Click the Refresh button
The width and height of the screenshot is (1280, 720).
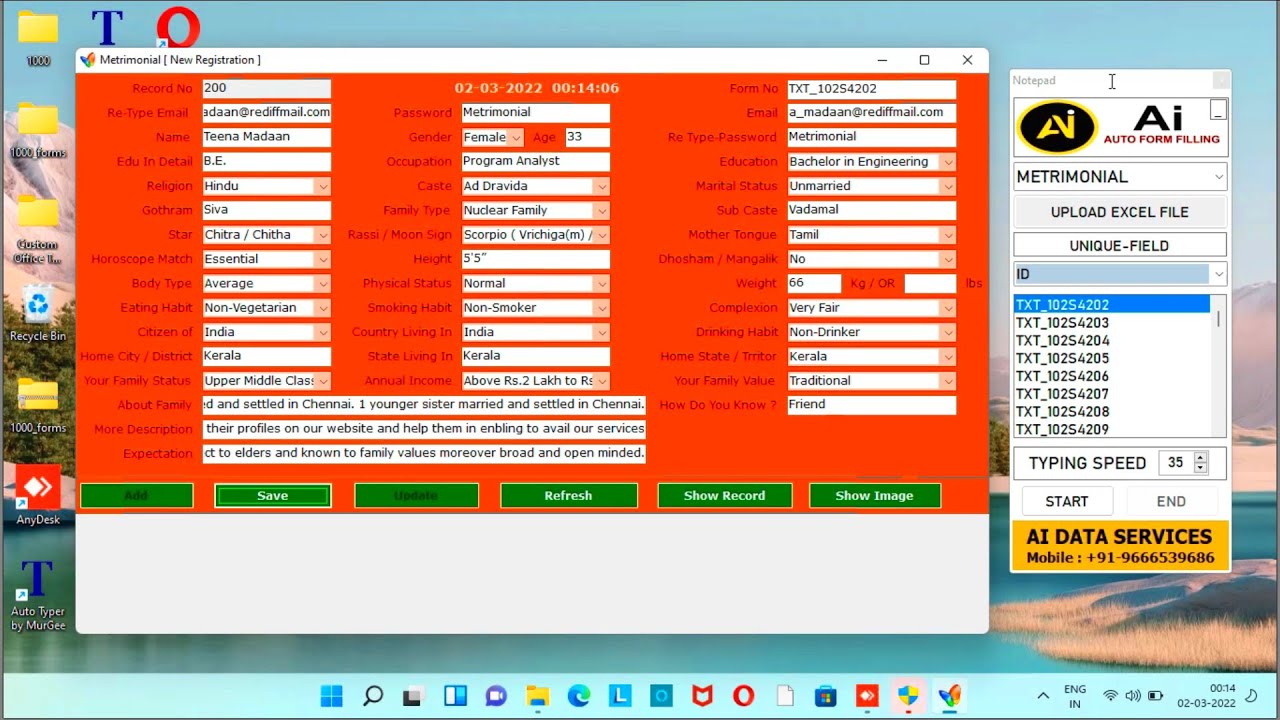click(x=568, y=496)
